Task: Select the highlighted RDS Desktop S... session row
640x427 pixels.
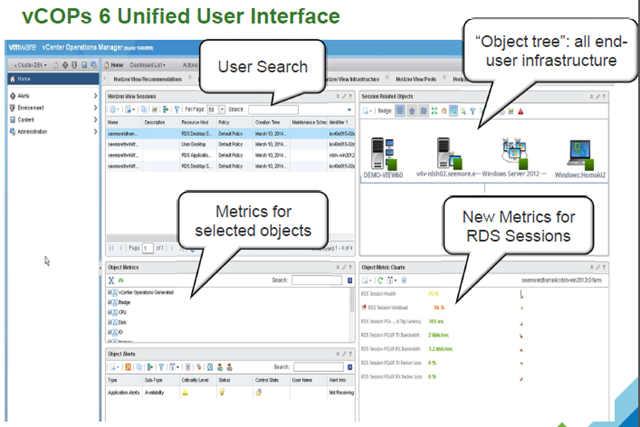Action: point(230,133)
